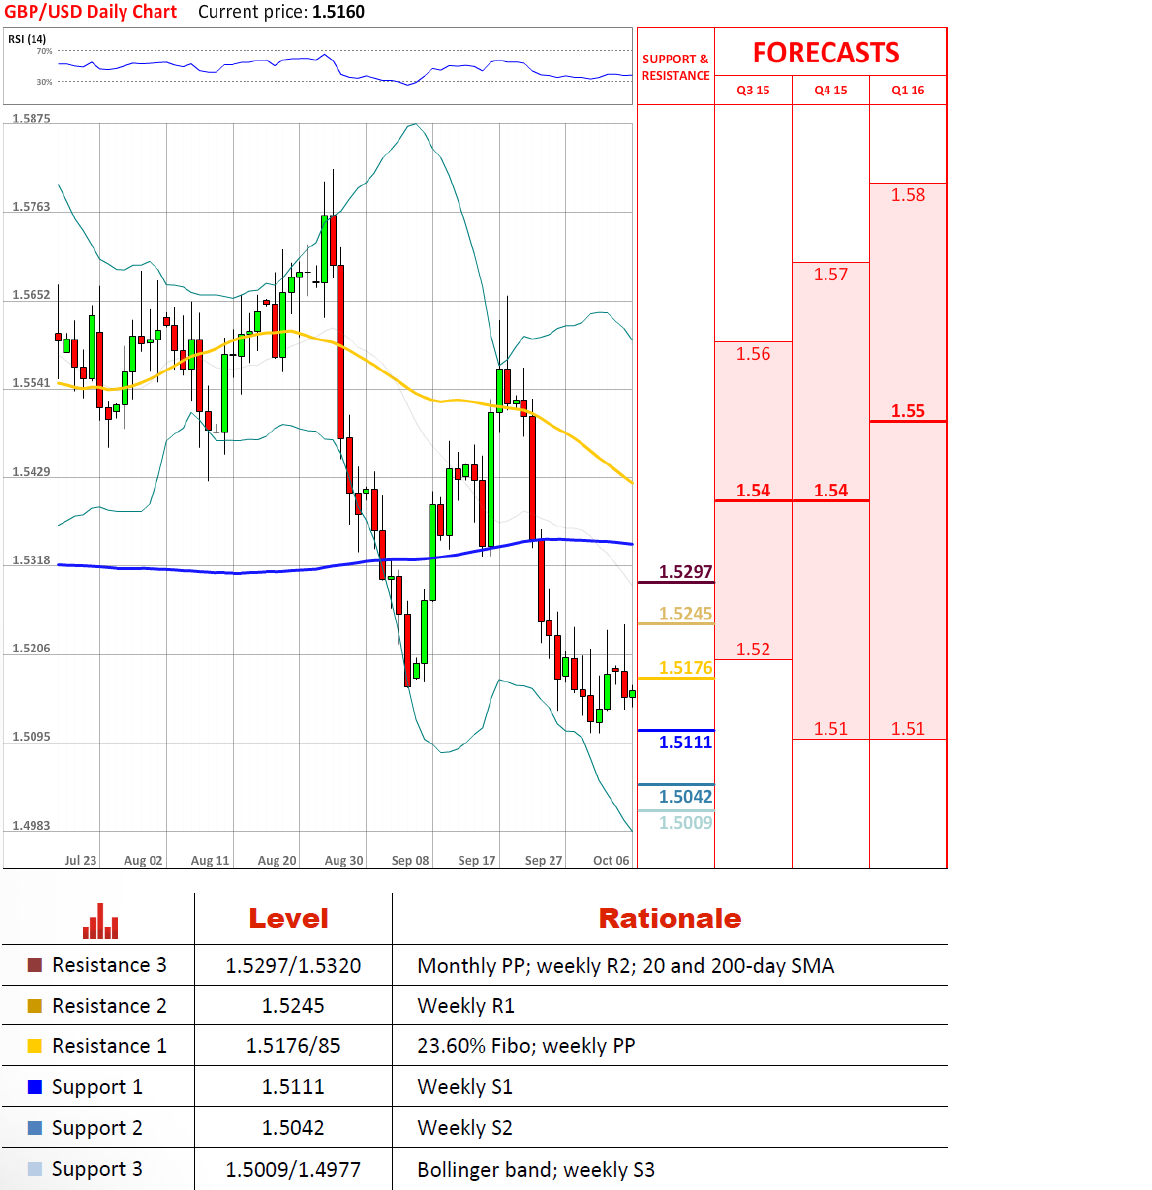Click the level cell '1.5009/1.4977'
1152x1190 pixels.
293,1170
